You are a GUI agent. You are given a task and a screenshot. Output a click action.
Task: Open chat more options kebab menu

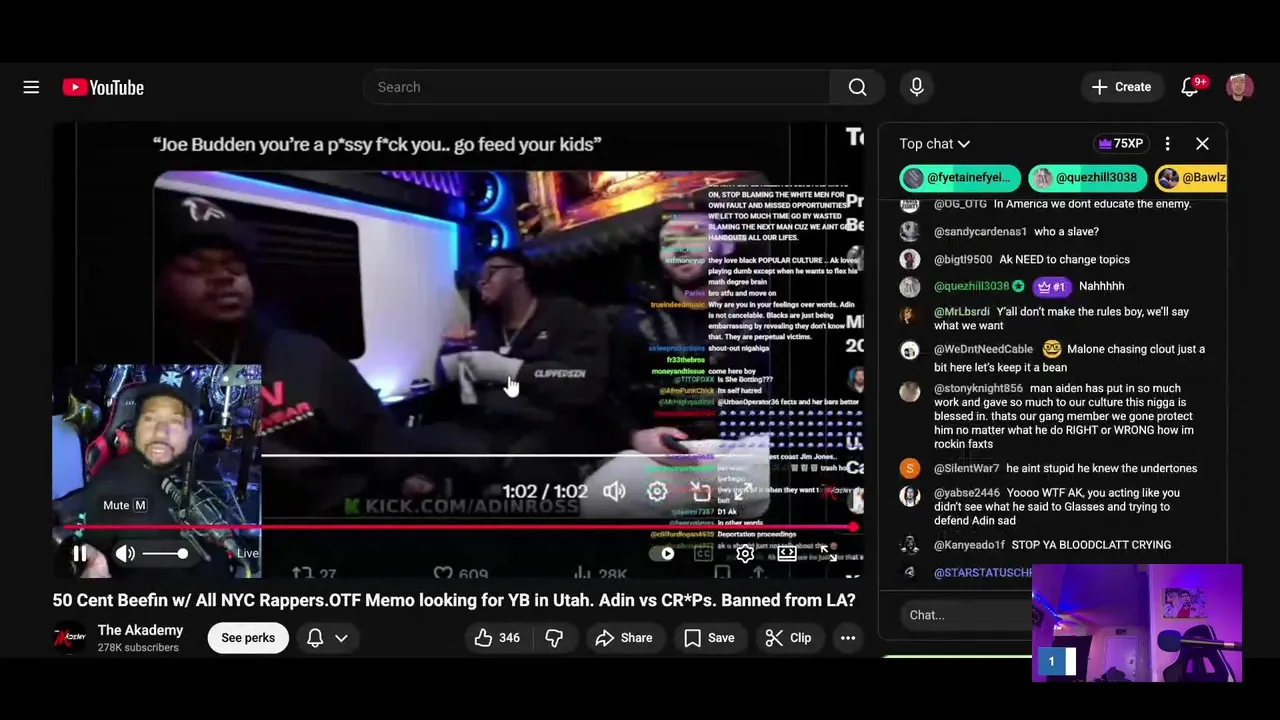pyautogui.click(x=1167, y=144)
